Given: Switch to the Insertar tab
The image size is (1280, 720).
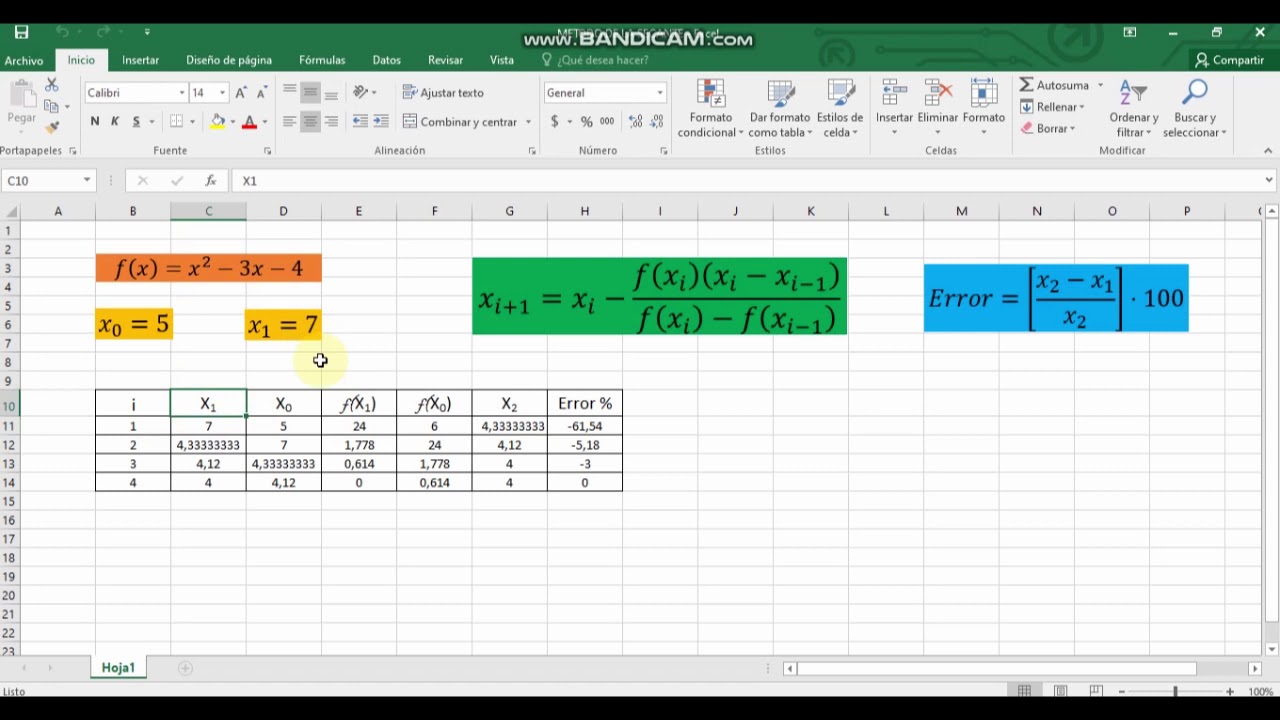Looking at the screenshot, I should (x=140, y=61).
